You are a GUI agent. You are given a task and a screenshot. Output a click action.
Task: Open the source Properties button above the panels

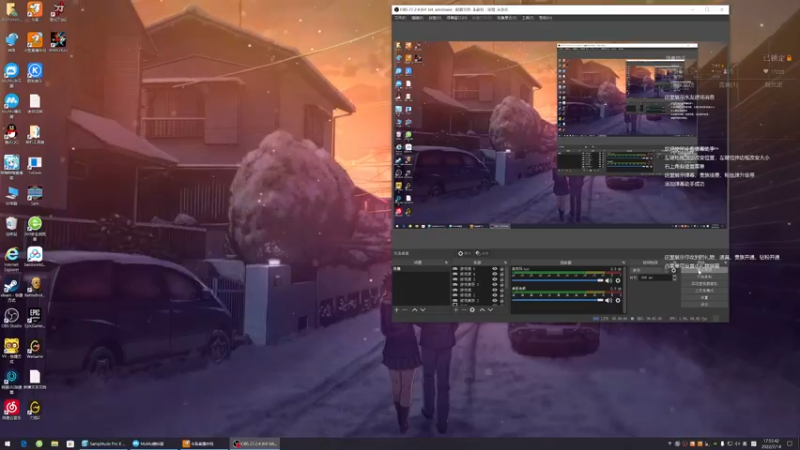(x=464, y=253)
